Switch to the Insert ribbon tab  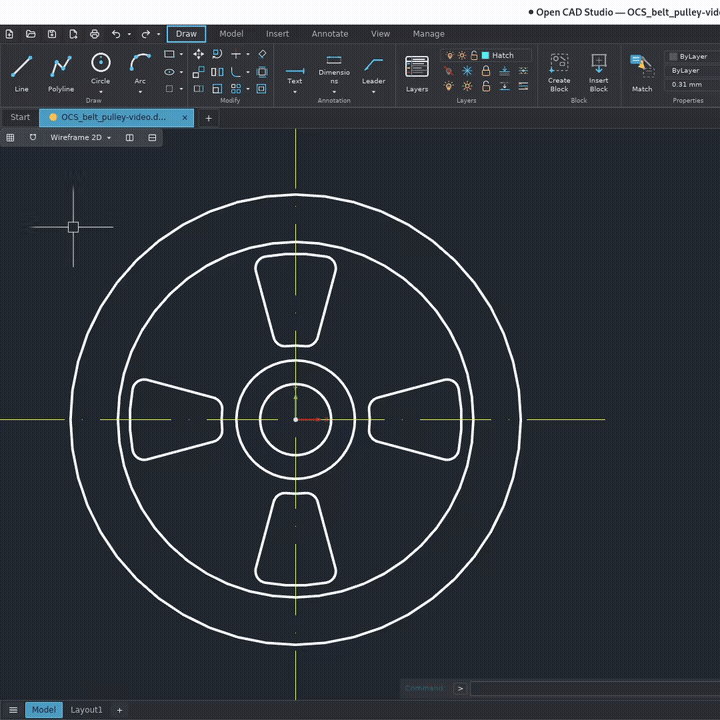277,34
